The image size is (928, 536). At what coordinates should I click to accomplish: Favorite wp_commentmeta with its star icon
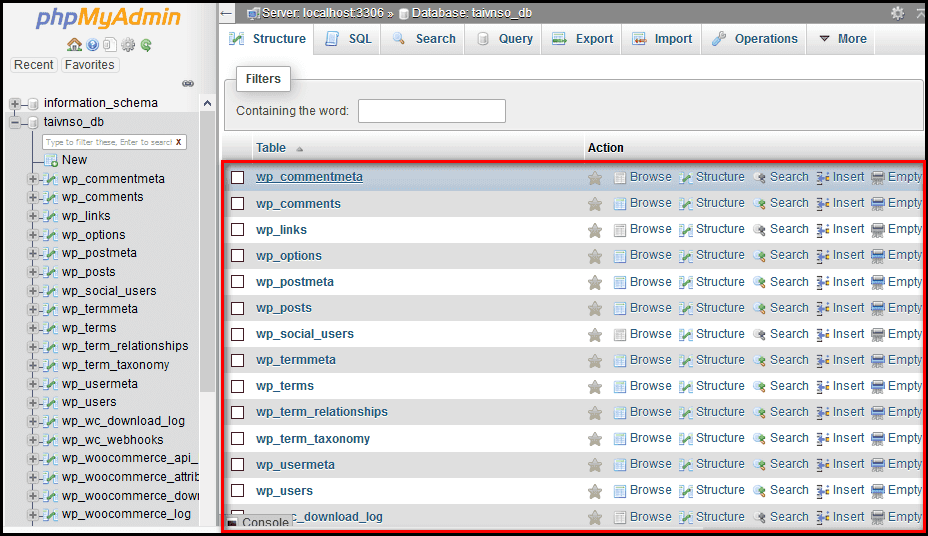pyautogui.click(x=595, y=177)
